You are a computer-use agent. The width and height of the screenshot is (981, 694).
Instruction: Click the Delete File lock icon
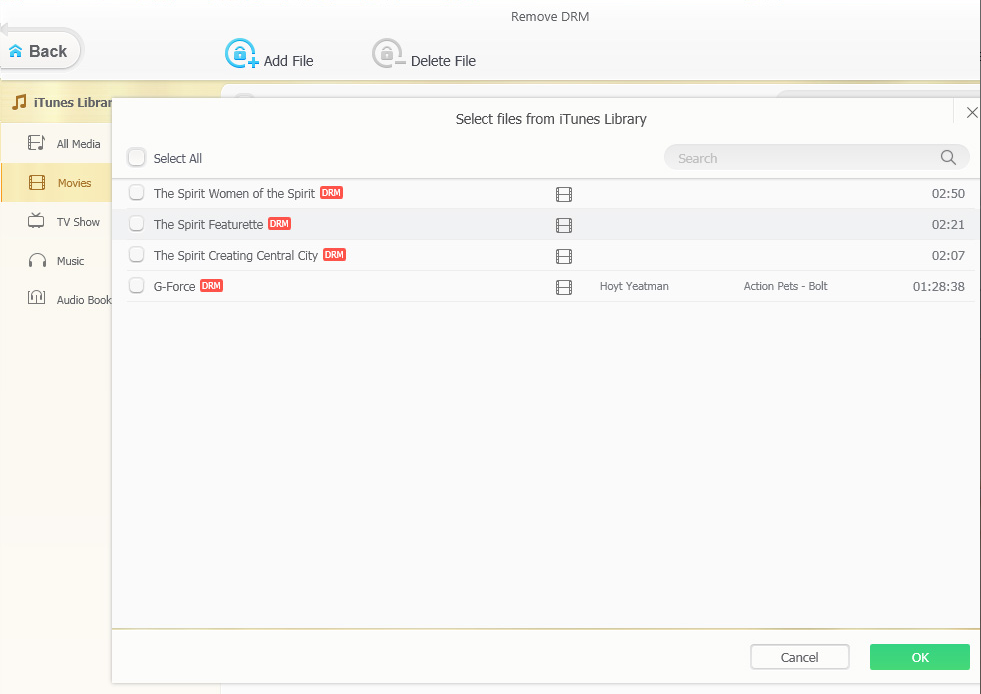[388, 54]
